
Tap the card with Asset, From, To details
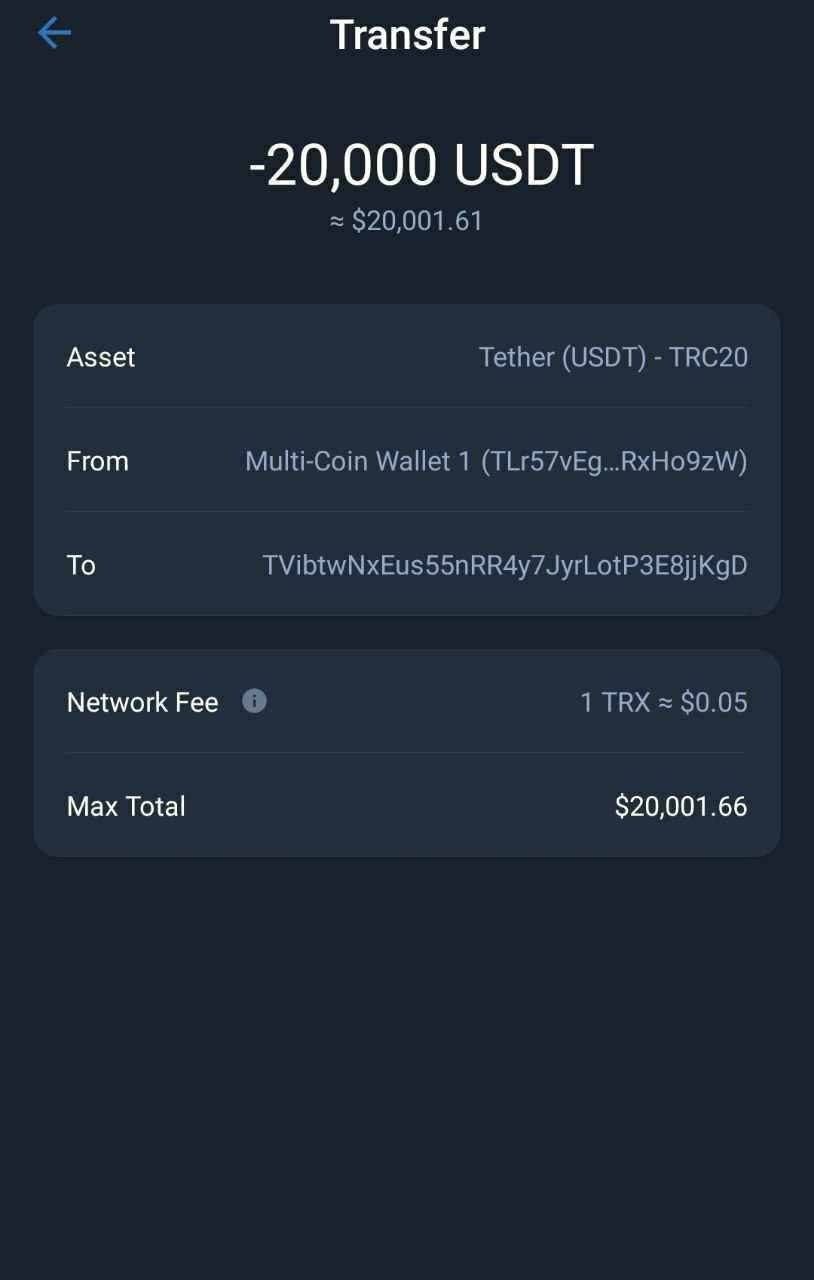click(407, 460)
